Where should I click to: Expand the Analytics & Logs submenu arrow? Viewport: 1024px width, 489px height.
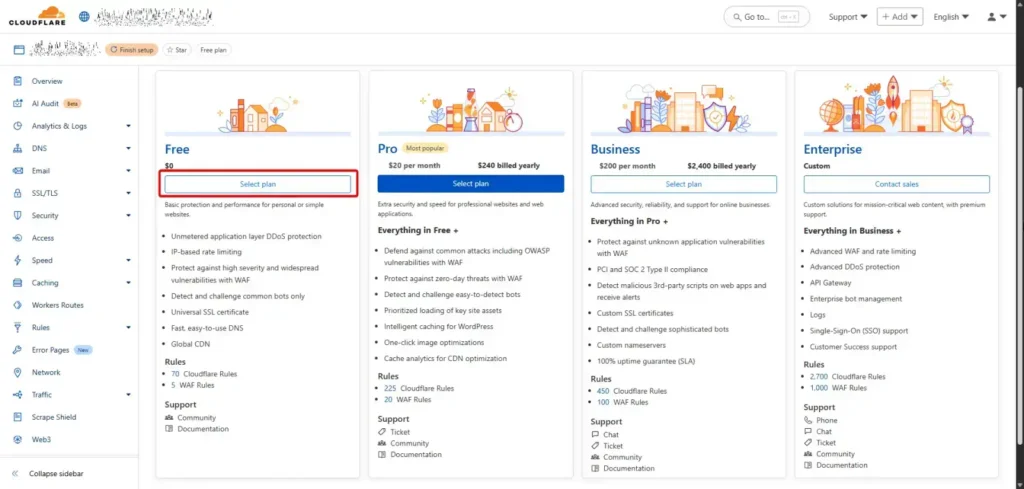click(129, 126)
